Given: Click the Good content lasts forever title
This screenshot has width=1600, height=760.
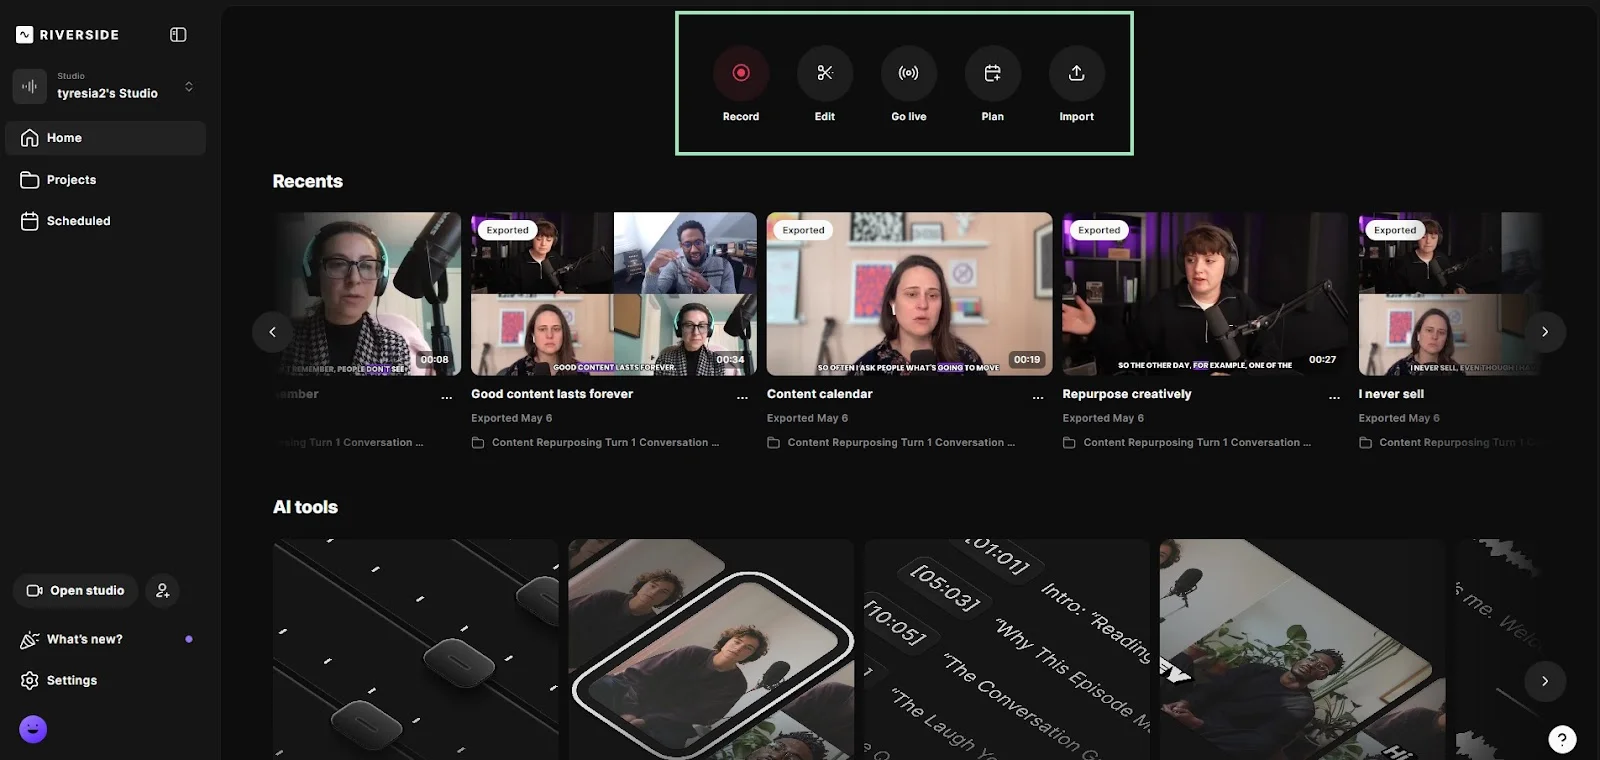Looking at the screenshot, I should [552, 394].
